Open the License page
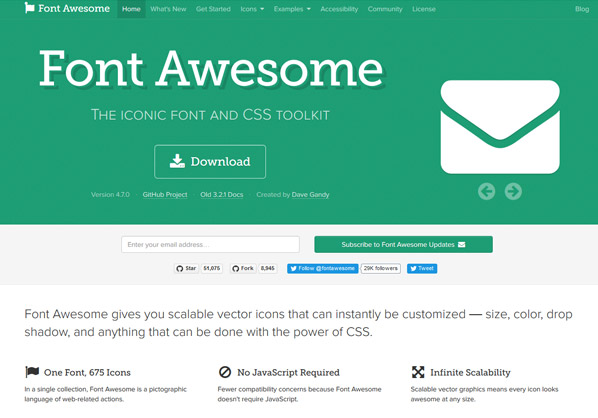The image size is (598, 418). [424, 9]
